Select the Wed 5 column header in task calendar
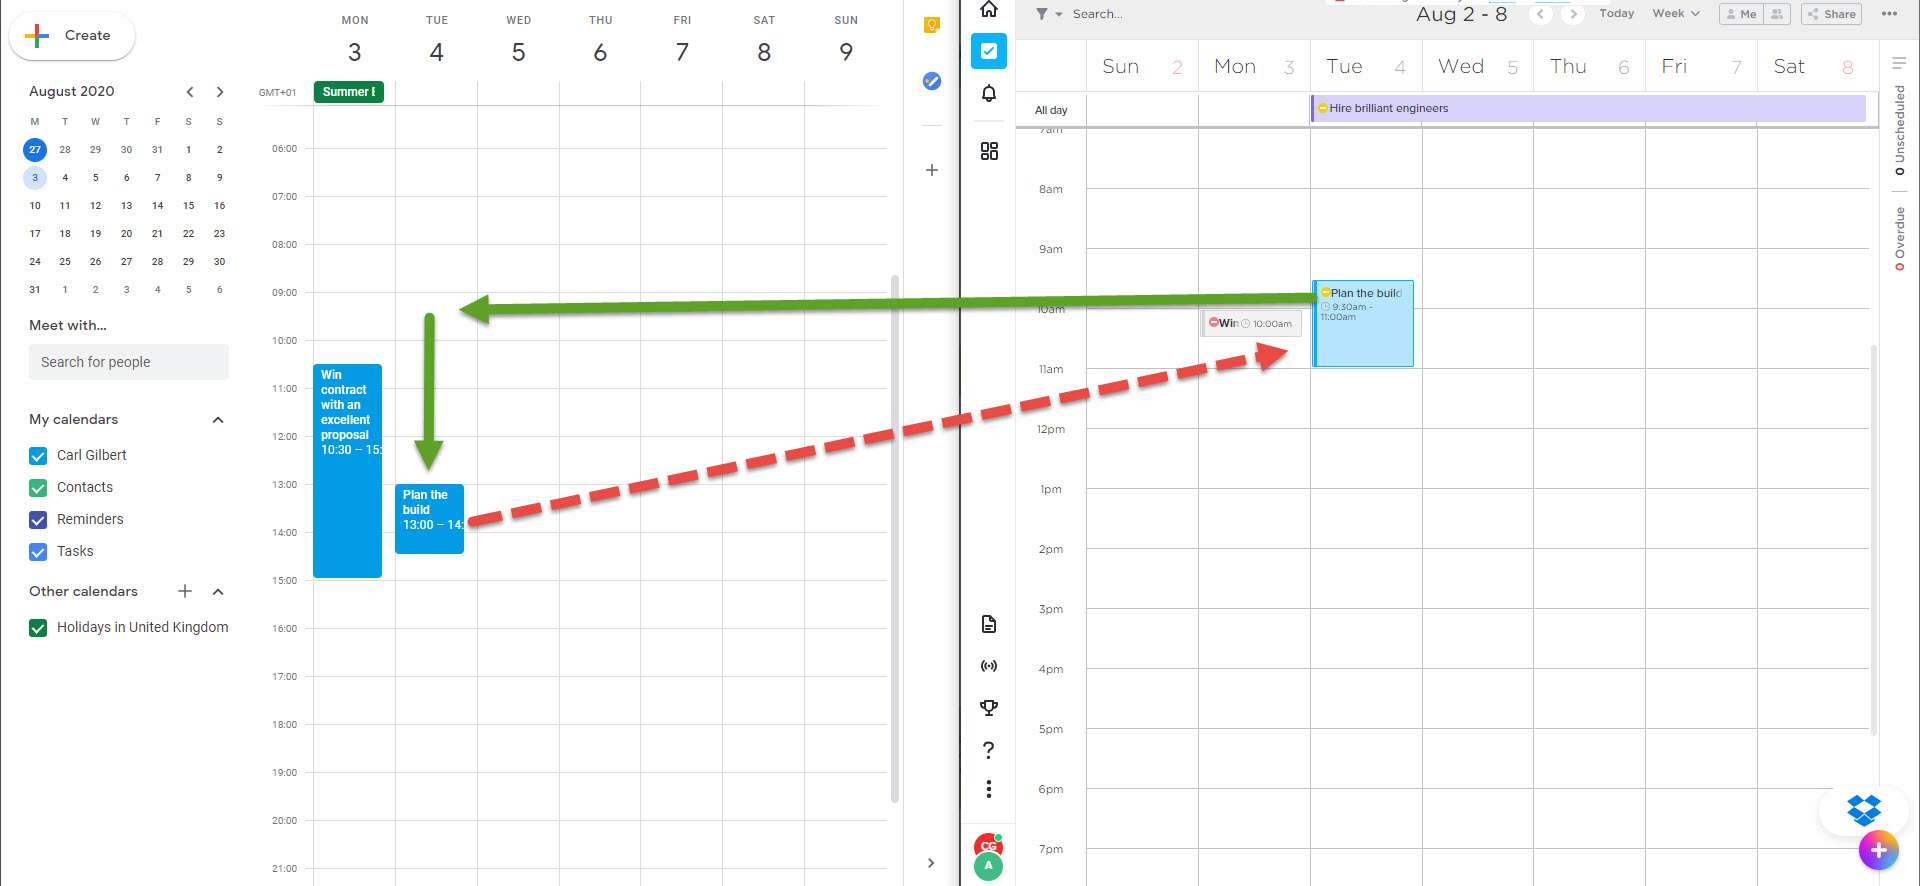The image size is (1920, 886). [x=1478, y=67]
